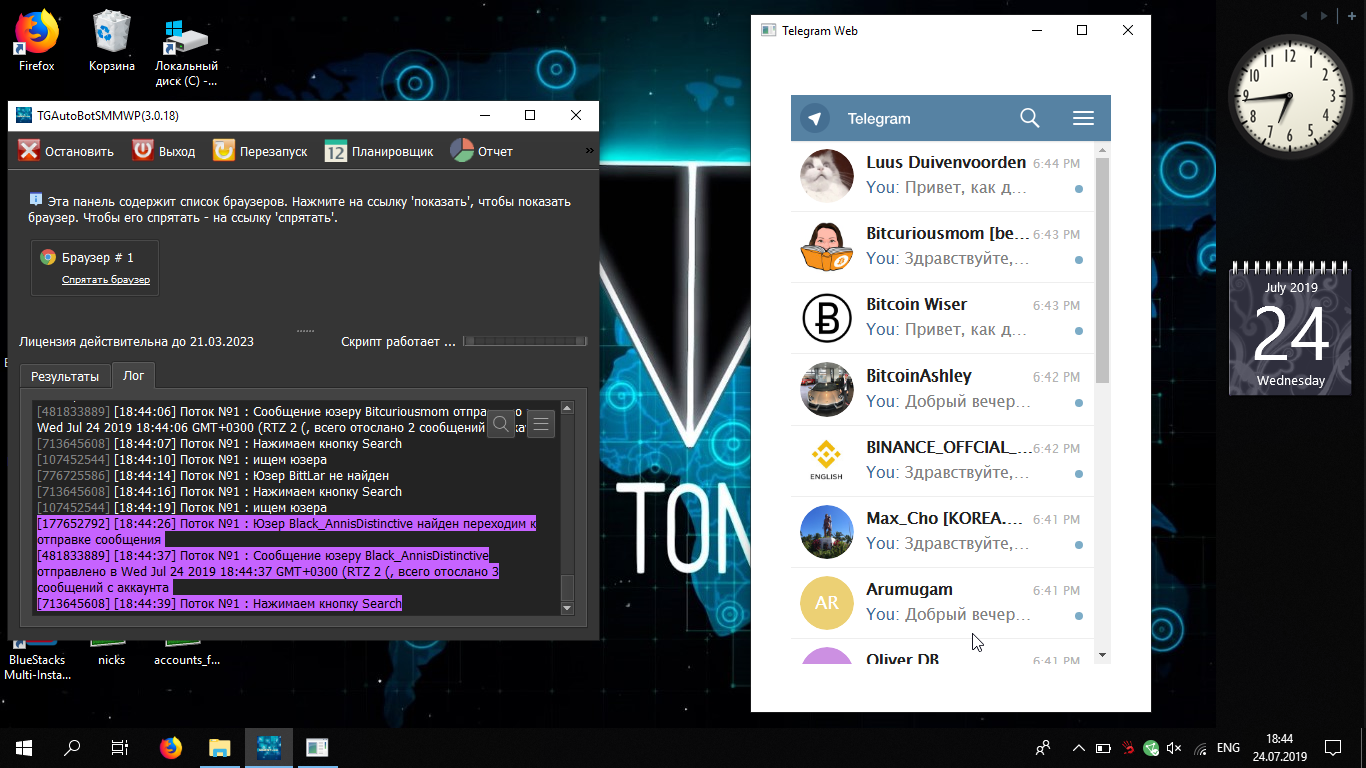This screenshot has width=1366, height=768.
Task: Open Firefox from the taskbar
Action: click(x=171, y=747)
